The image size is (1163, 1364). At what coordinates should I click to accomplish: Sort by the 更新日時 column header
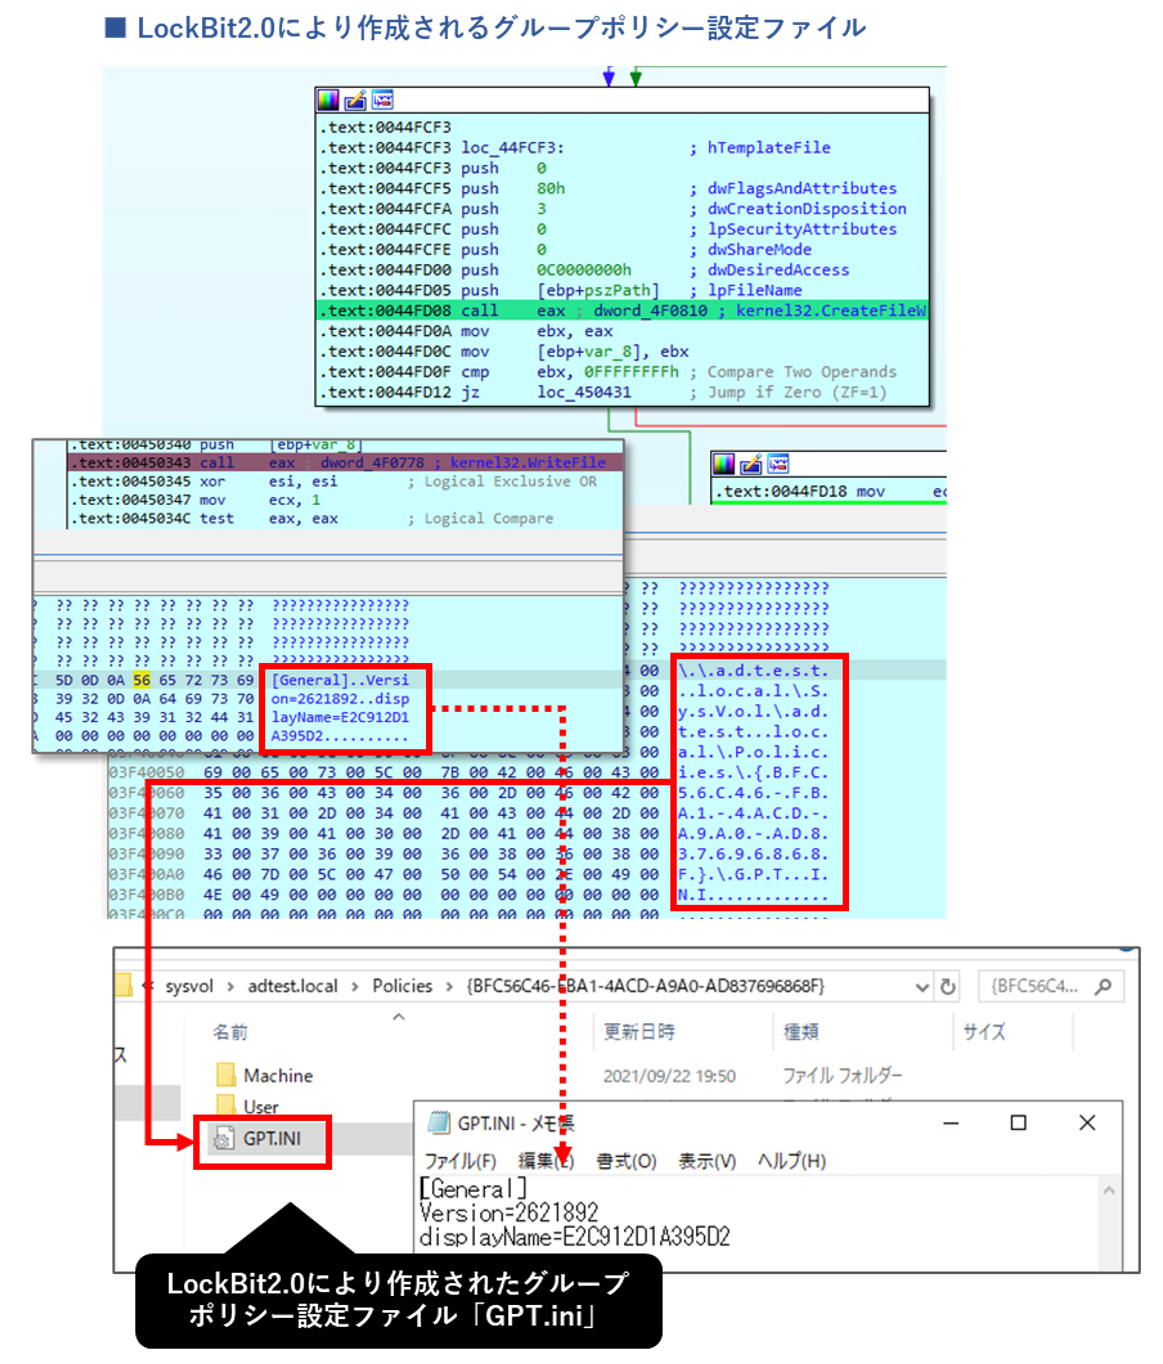(x=639, y=1032)
